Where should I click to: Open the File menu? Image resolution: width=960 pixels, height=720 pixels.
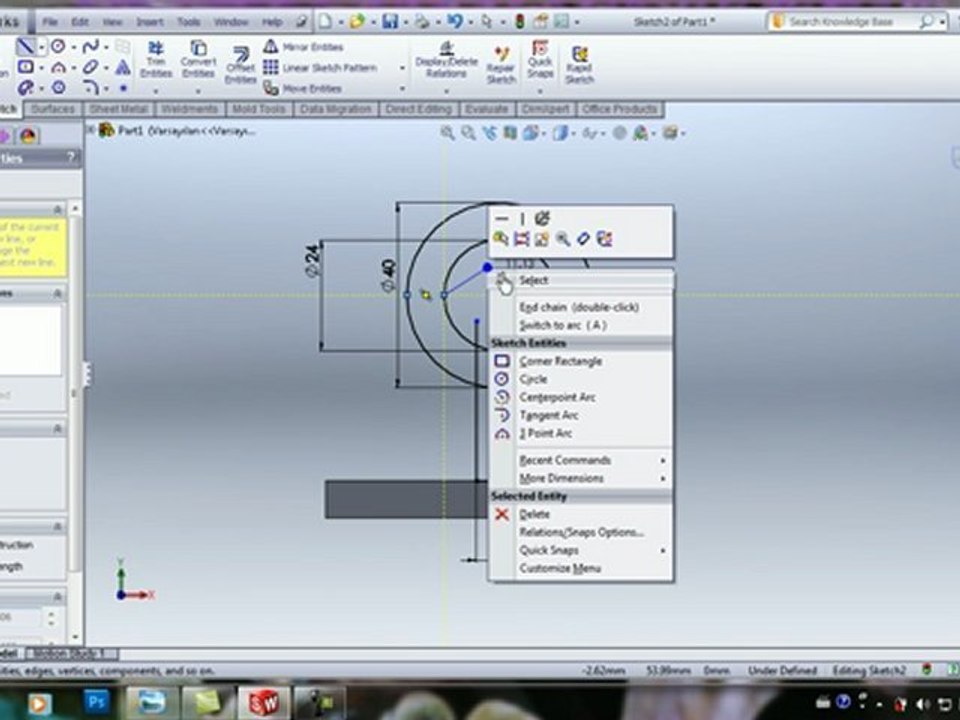point(50,22)
